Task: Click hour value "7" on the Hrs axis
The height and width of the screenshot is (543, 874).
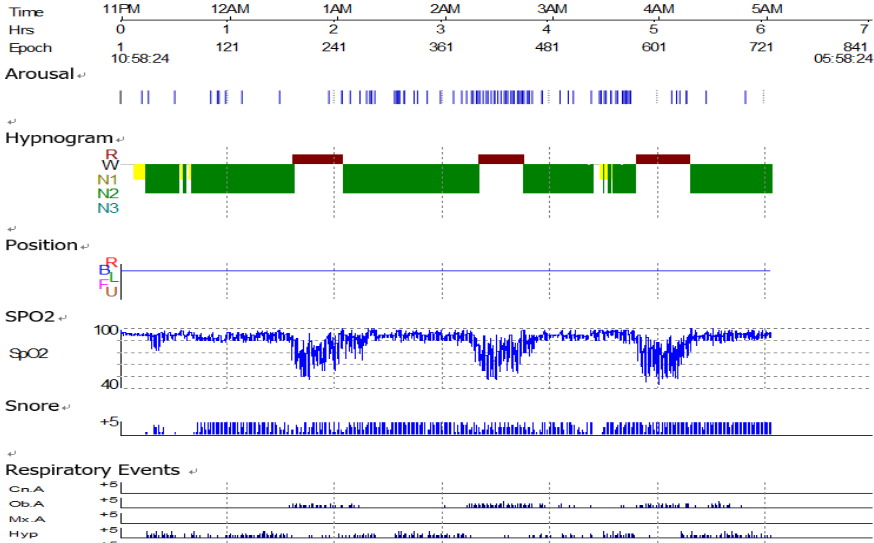Action: (x=864, y=28)
